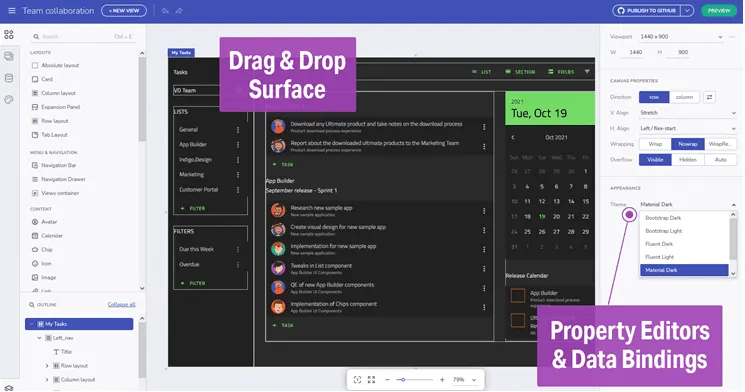Collapse the My Tasks outline node
This screenshot has height=392, width=745.
[x=31, y=324]
